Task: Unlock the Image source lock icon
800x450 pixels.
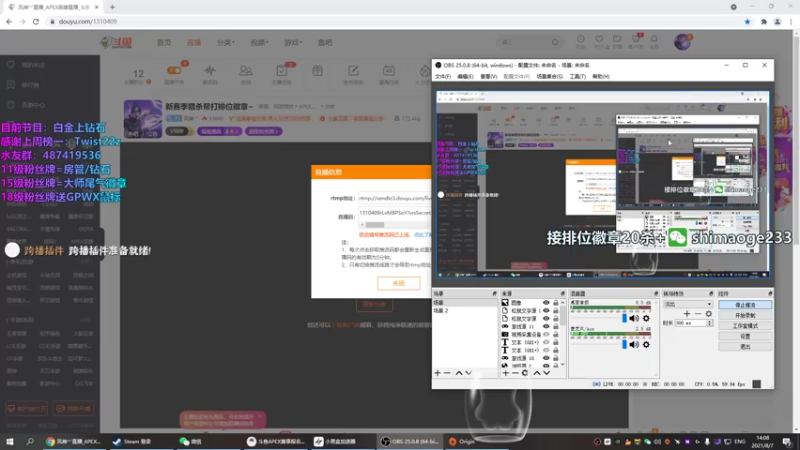Action: pos(556,303)
